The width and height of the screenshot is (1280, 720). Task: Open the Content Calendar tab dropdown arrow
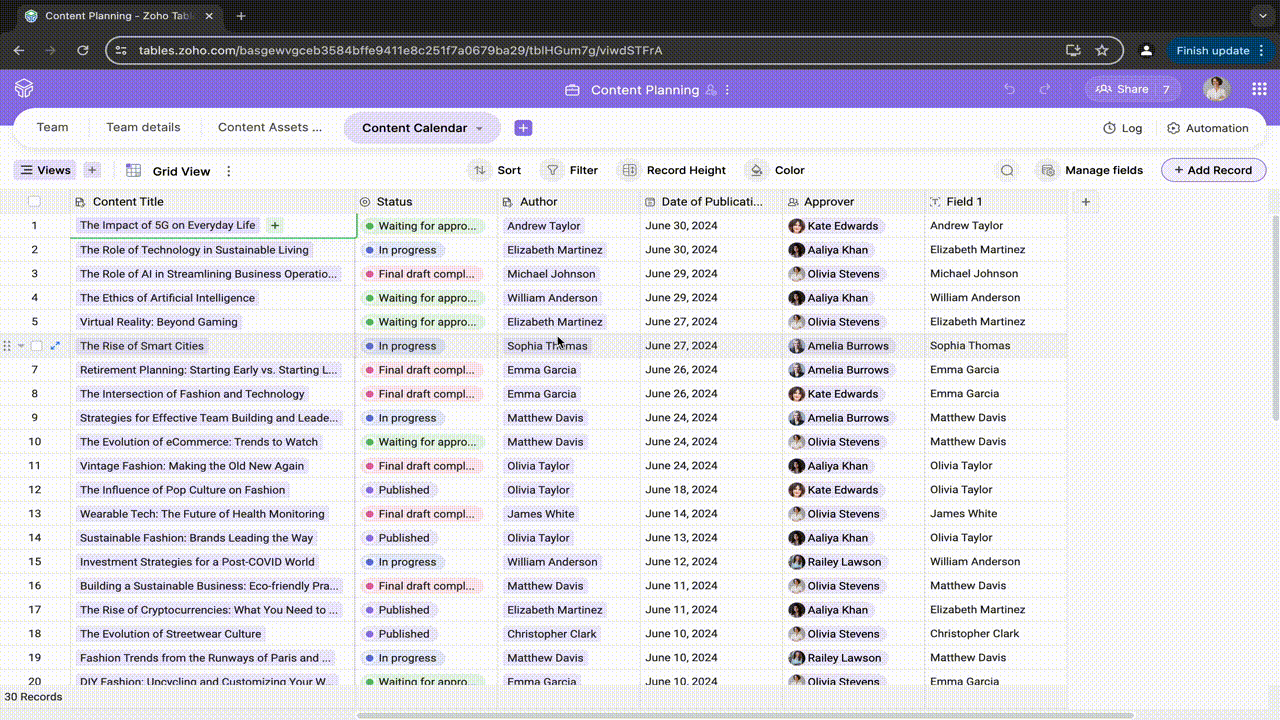coord(479,129)
